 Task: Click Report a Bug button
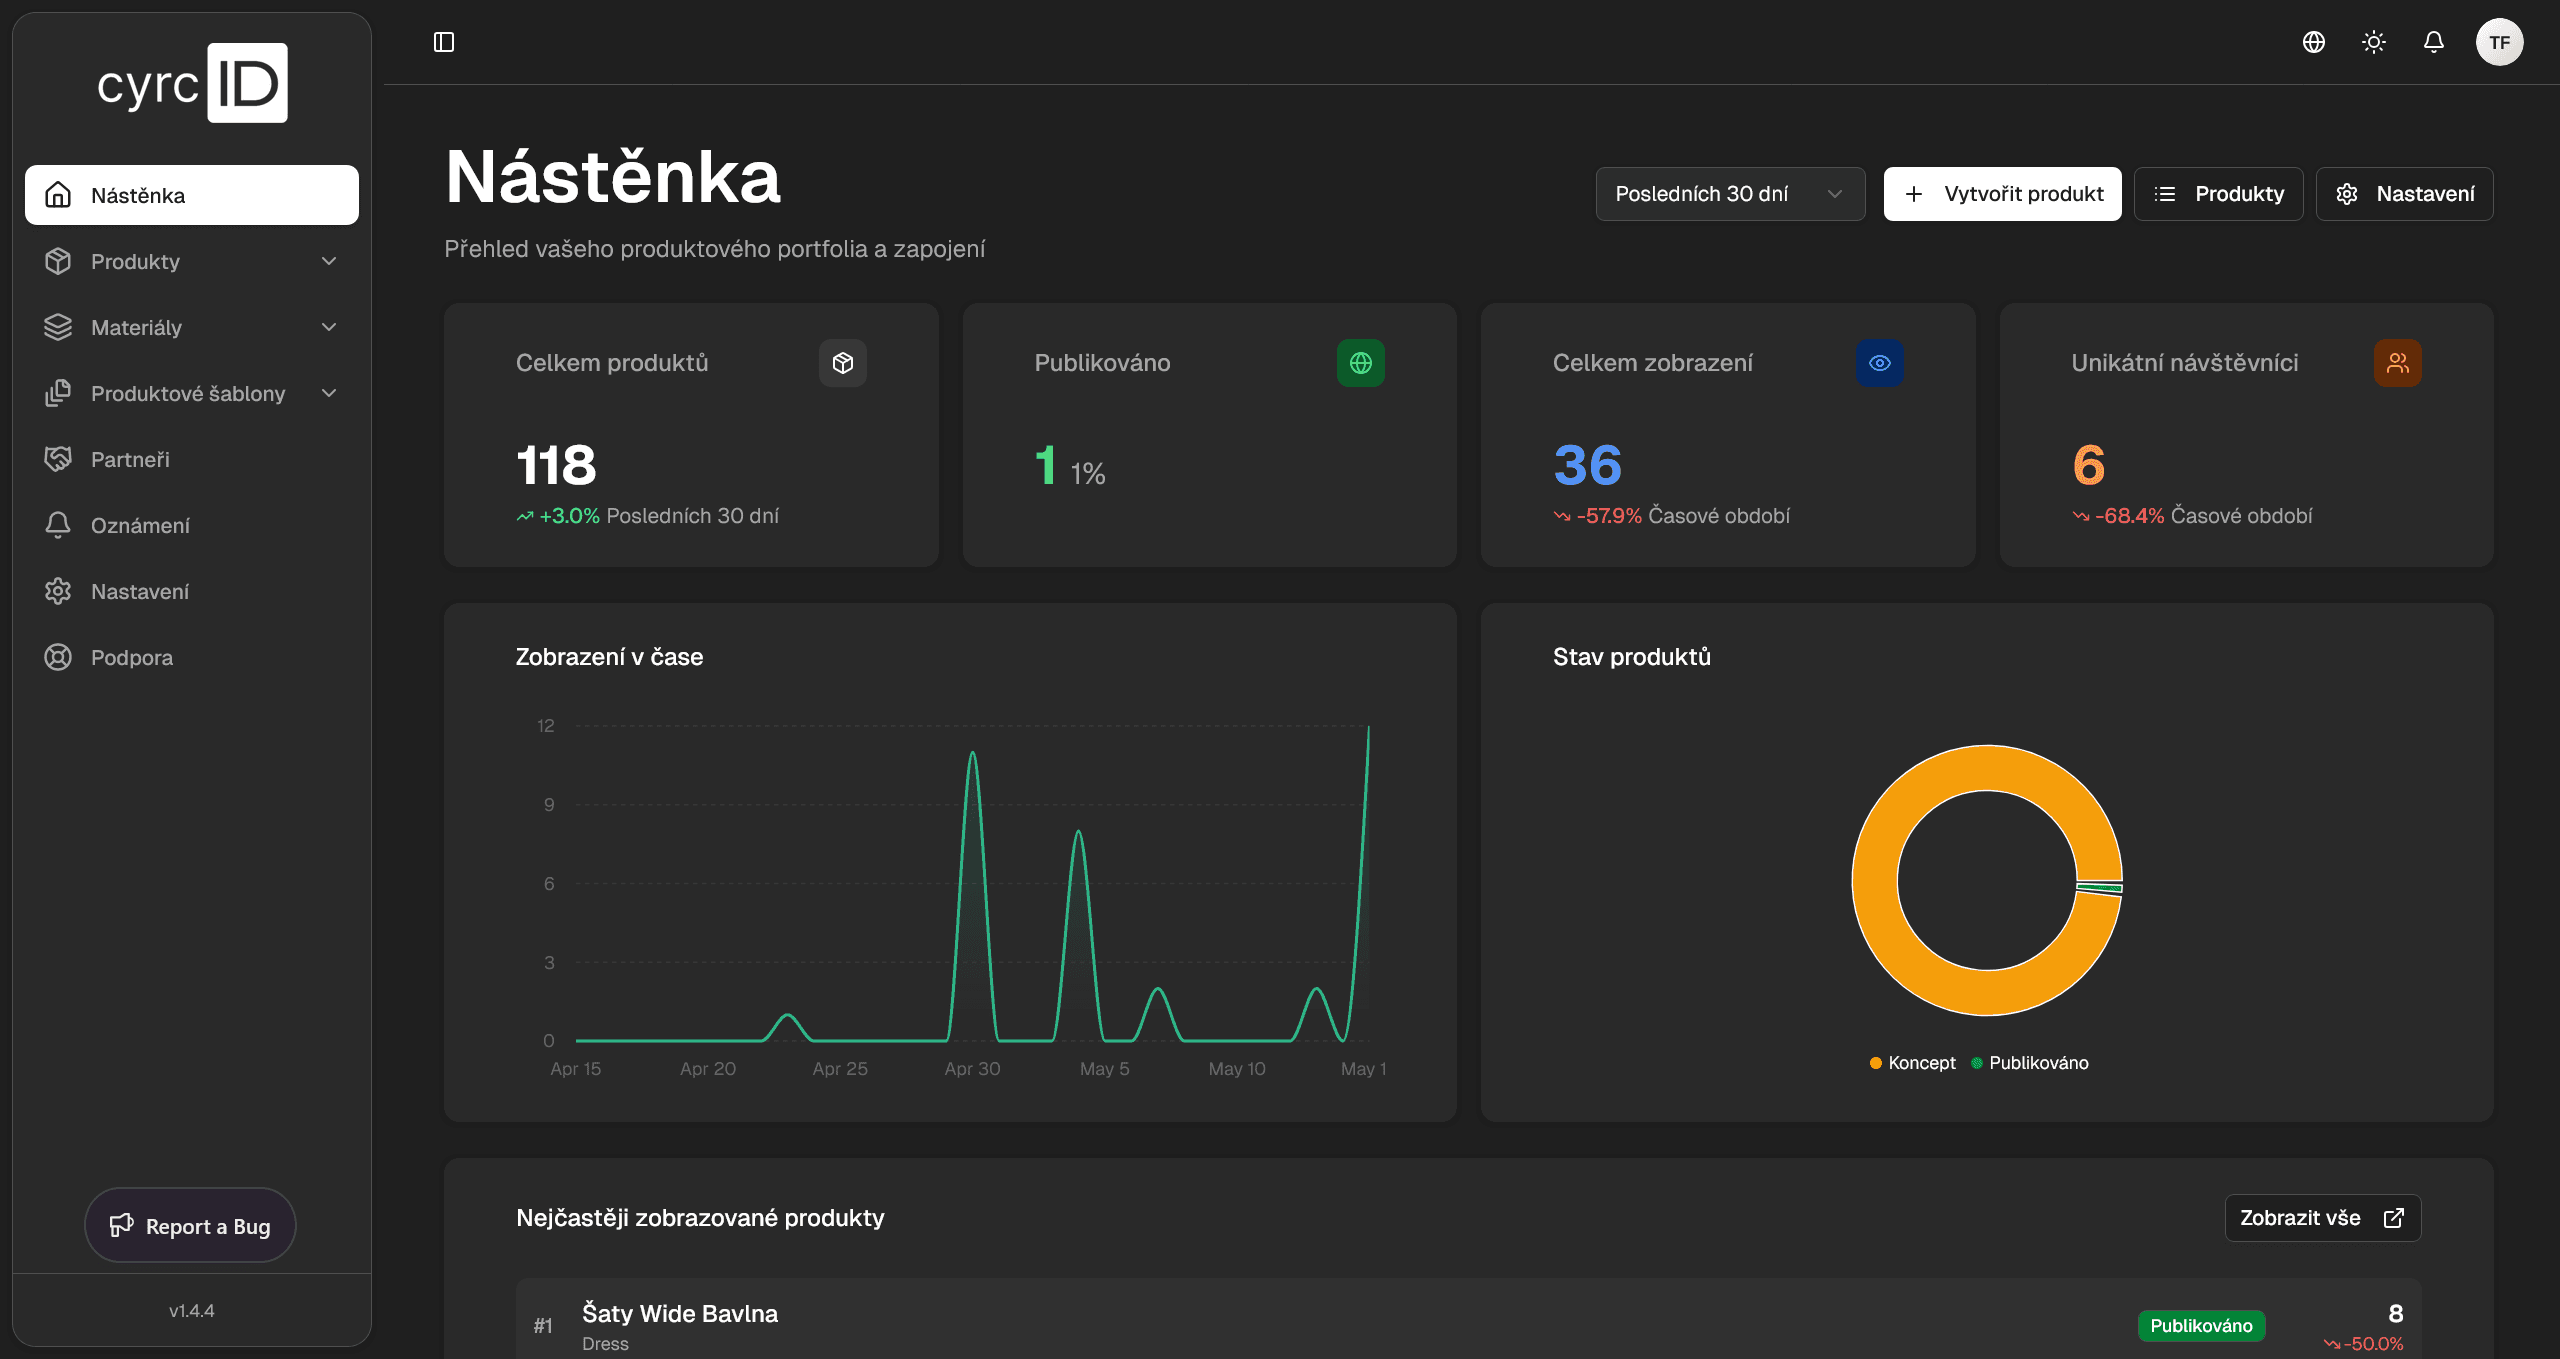[x=190, y=1226]
